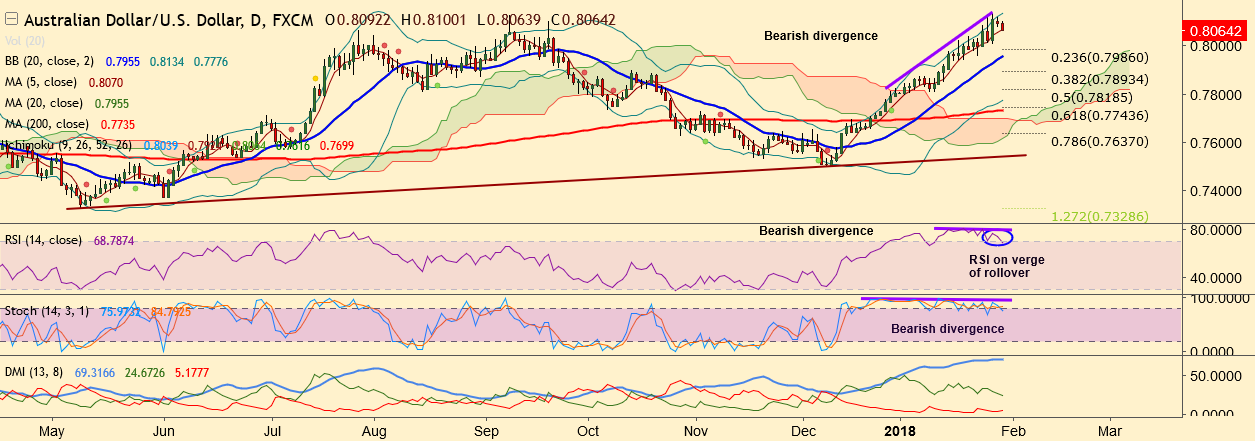Click the RSI value 68.7874
The height and width of the screenshot is (441, 1255).
click(114, 241)
